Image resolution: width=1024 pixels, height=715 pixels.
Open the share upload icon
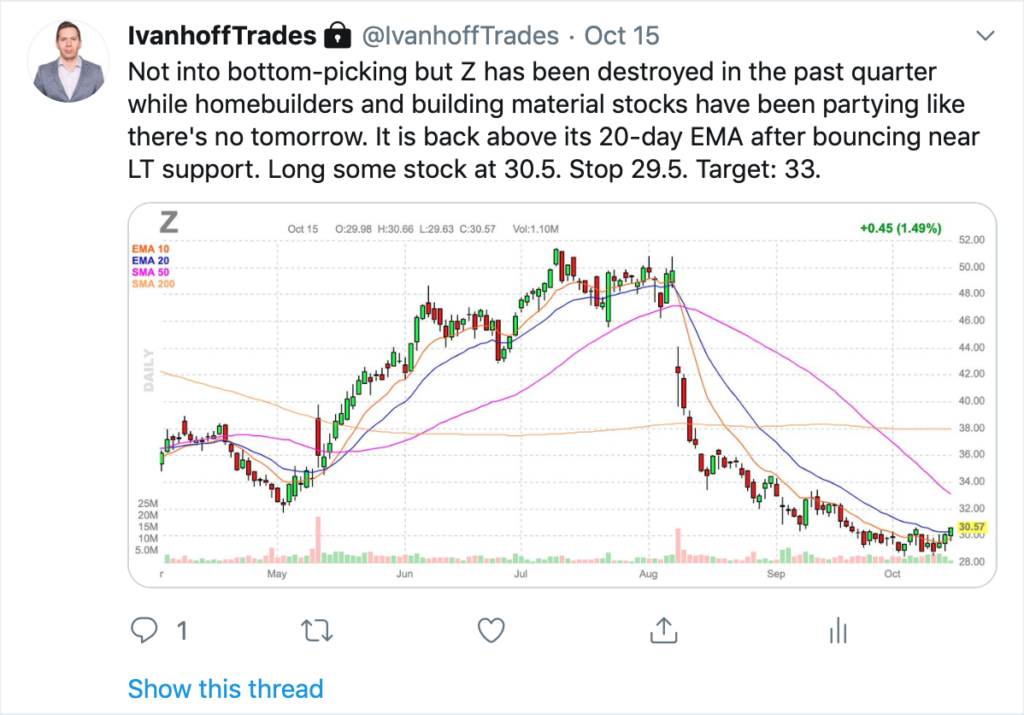click(x=664, y=630)
